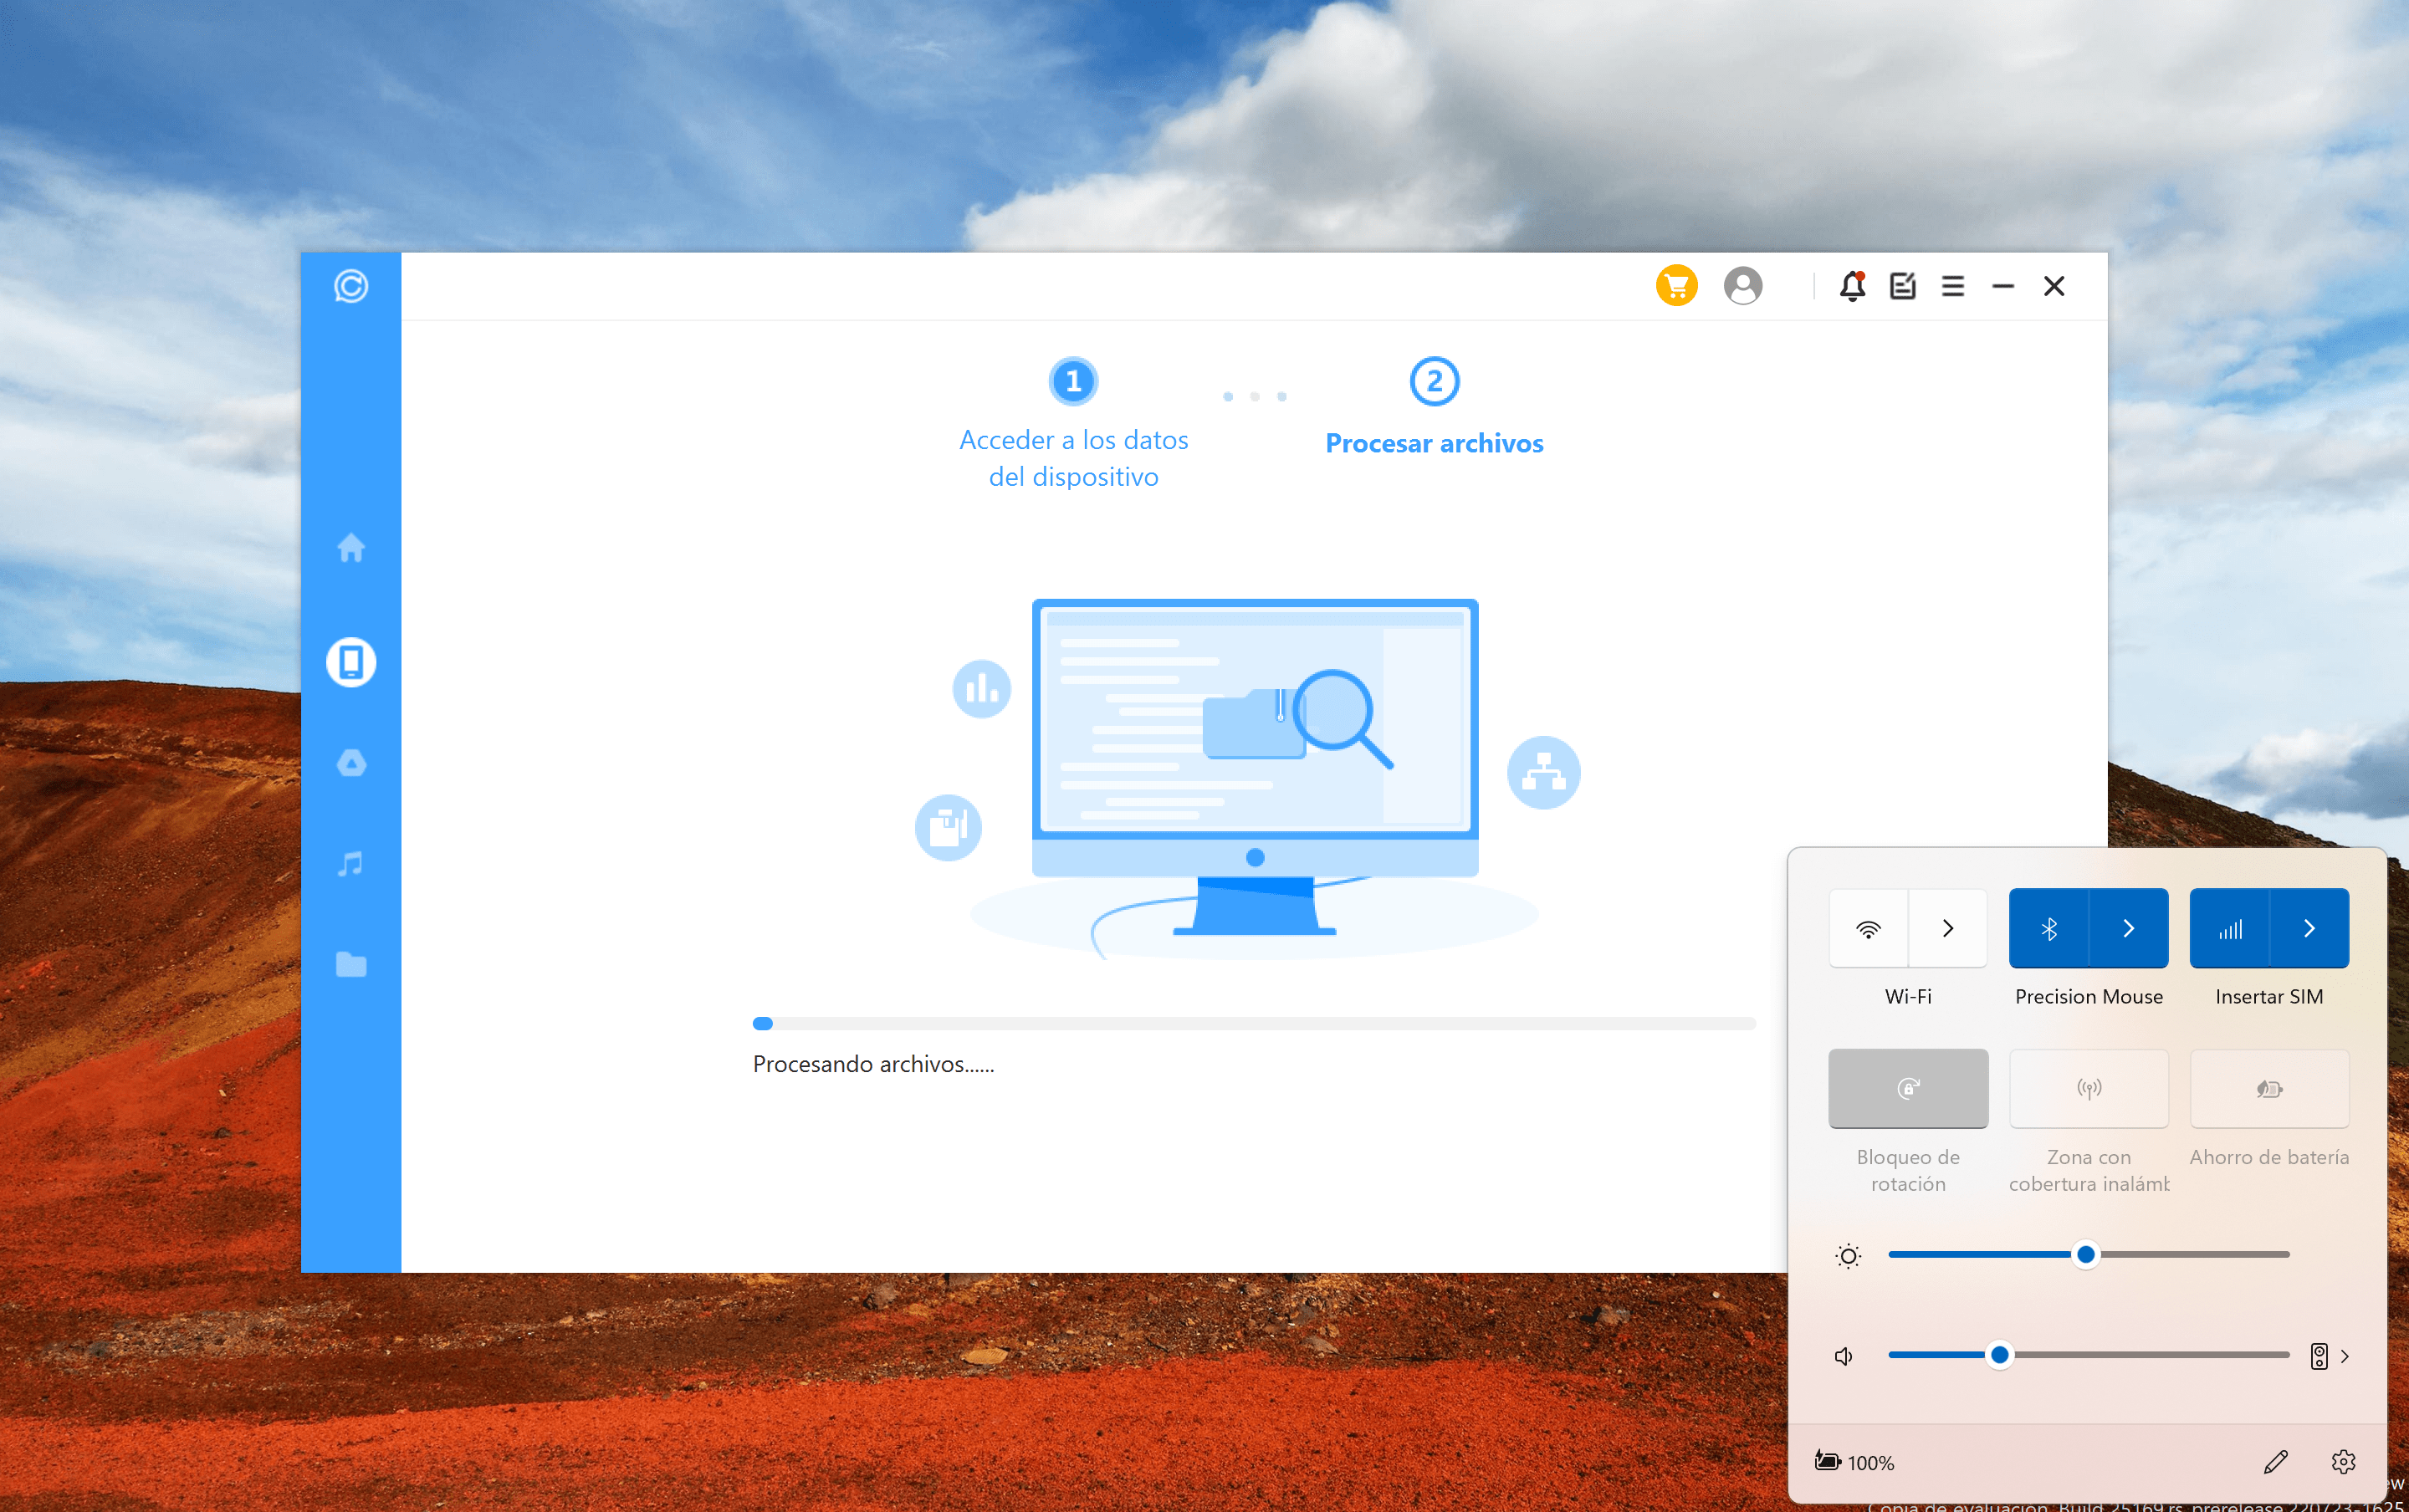Click the app logo in sidebar

click(350, 286)
